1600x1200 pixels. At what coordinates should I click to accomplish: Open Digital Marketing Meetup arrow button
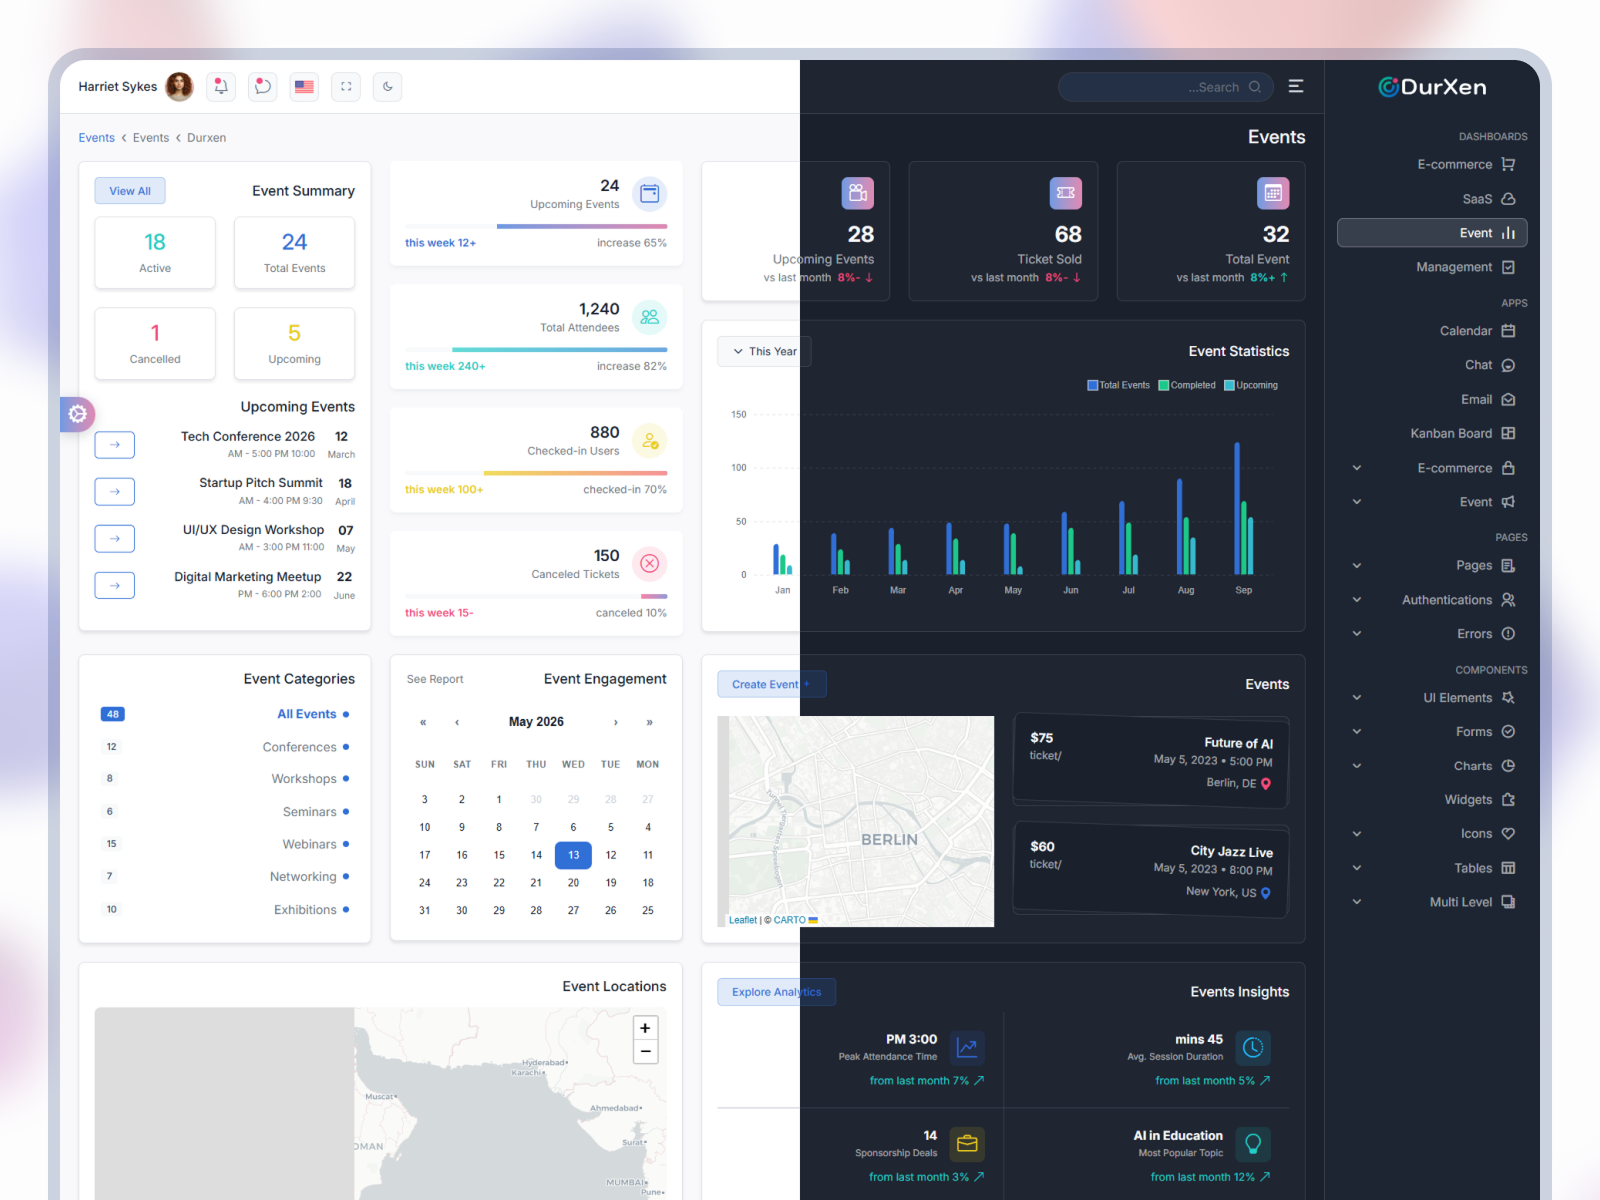click(115, 585)
